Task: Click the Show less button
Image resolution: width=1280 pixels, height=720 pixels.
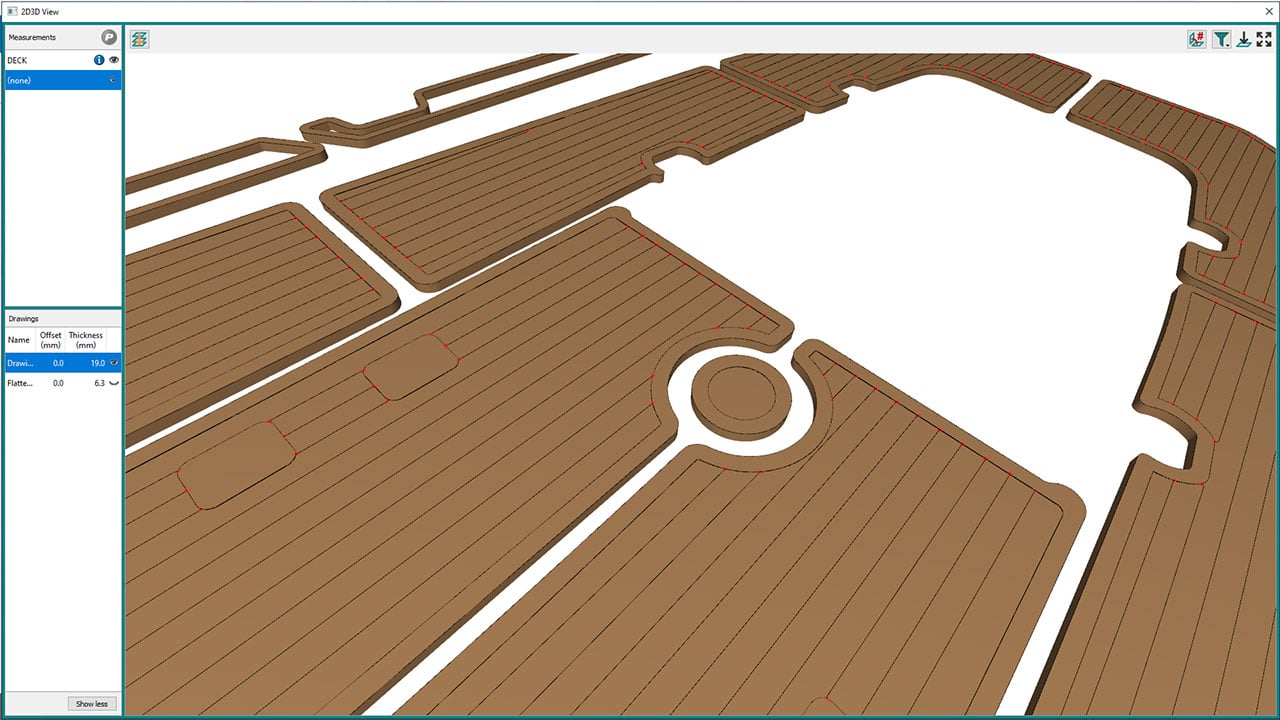Action: click(x=92, y=704)
